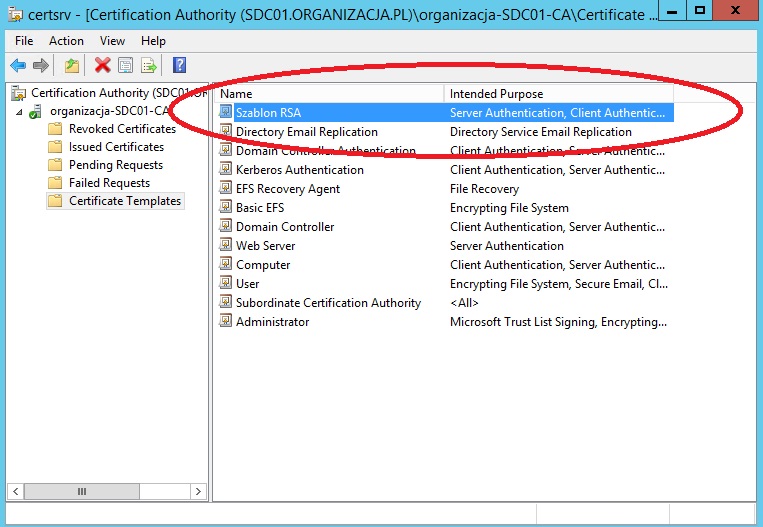The height and width of the screenshot is (527, 763).
Task: Sort by the Intended Purpose column header
Action: click(x=559, y=93)
